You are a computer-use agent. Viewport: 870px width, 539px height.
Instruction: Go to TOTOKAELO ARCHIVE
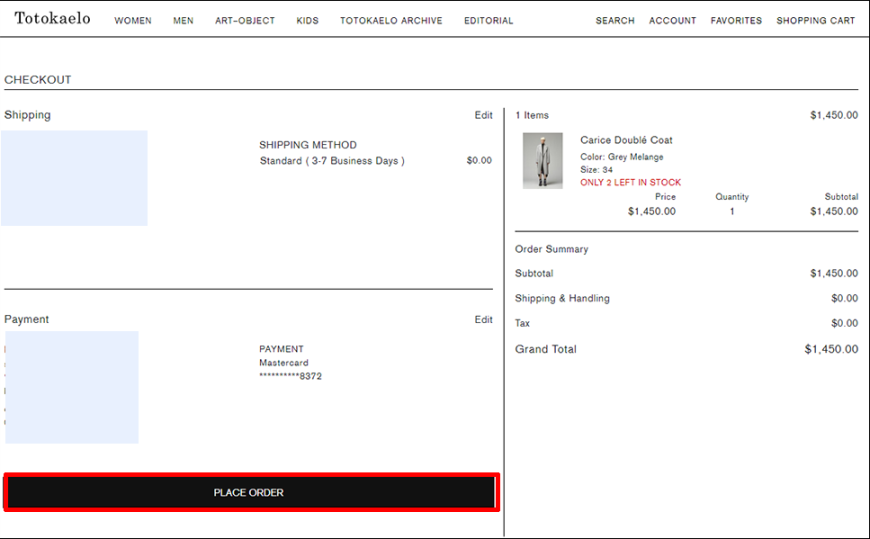[x=391, y=21]
